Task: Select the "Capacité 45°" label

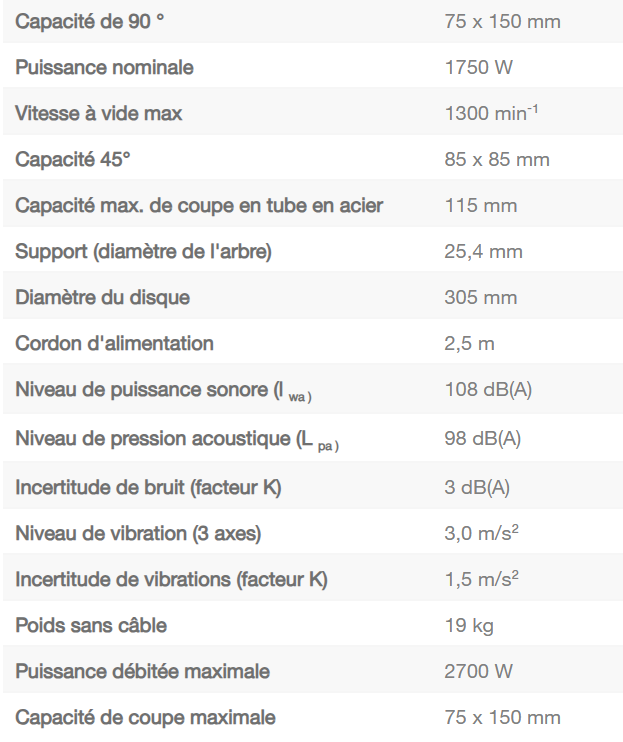Action: pyautogui.click(x=73, y=160)
